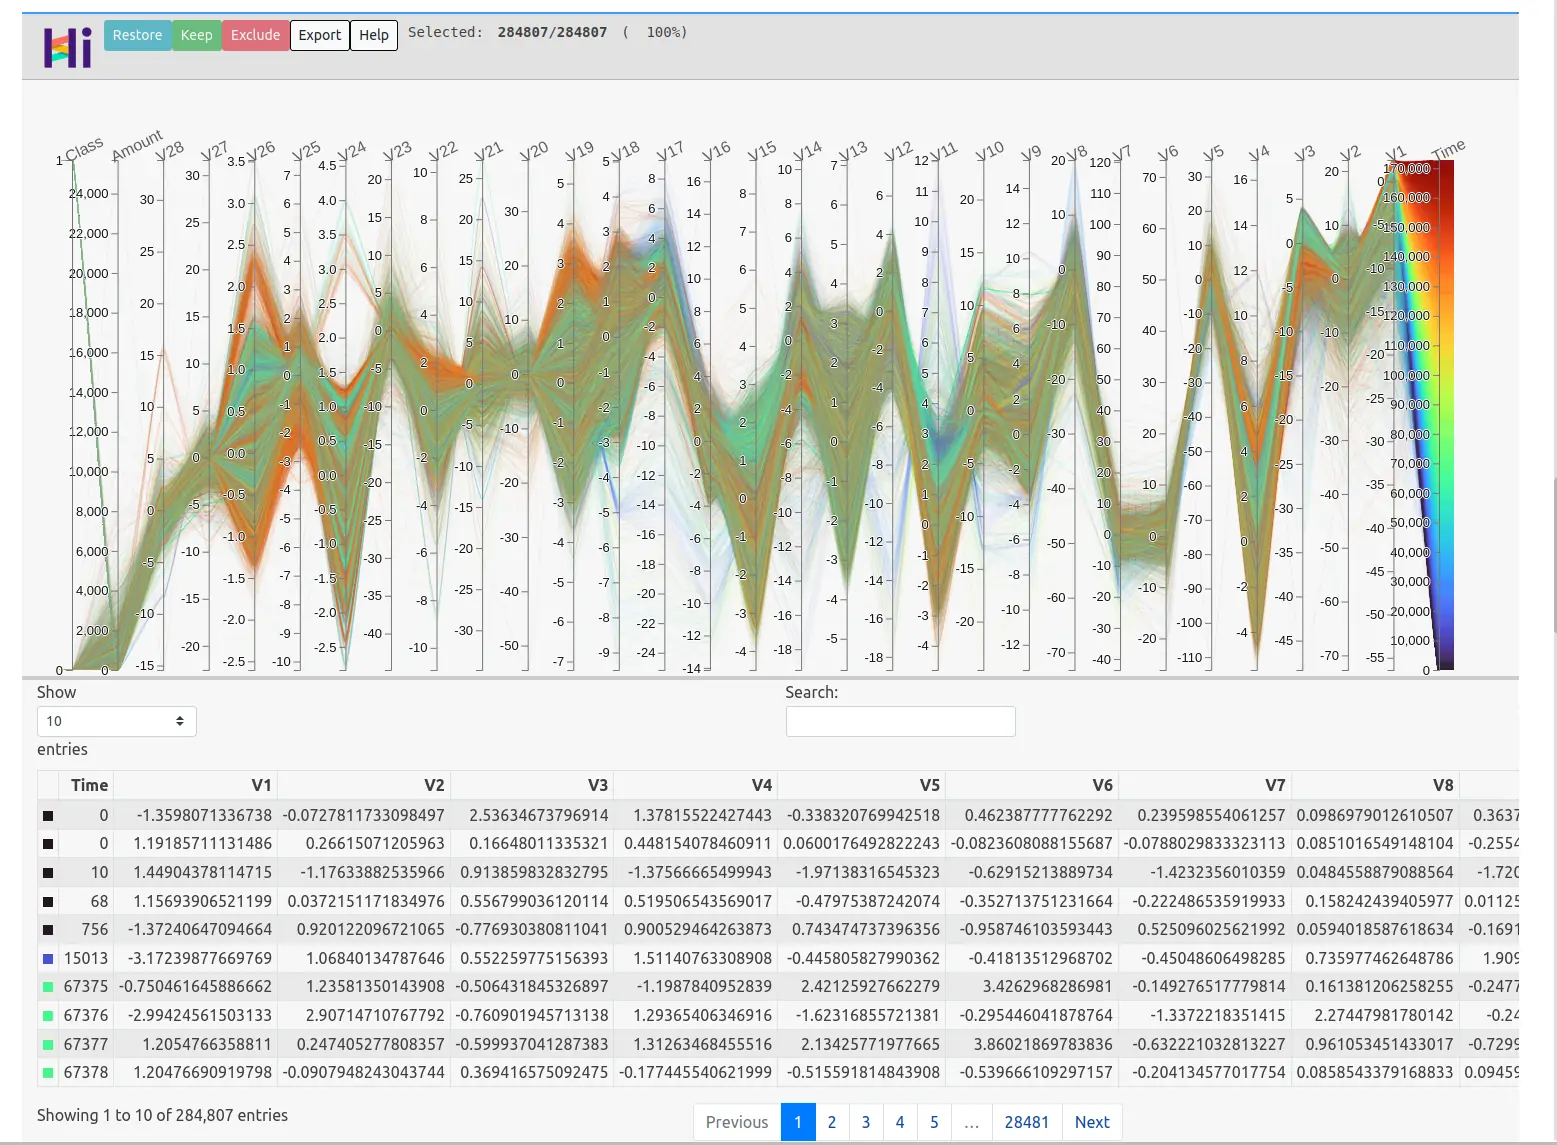Click the black color square for Time 756 row

pyautogui.click(x=48, y=930)
